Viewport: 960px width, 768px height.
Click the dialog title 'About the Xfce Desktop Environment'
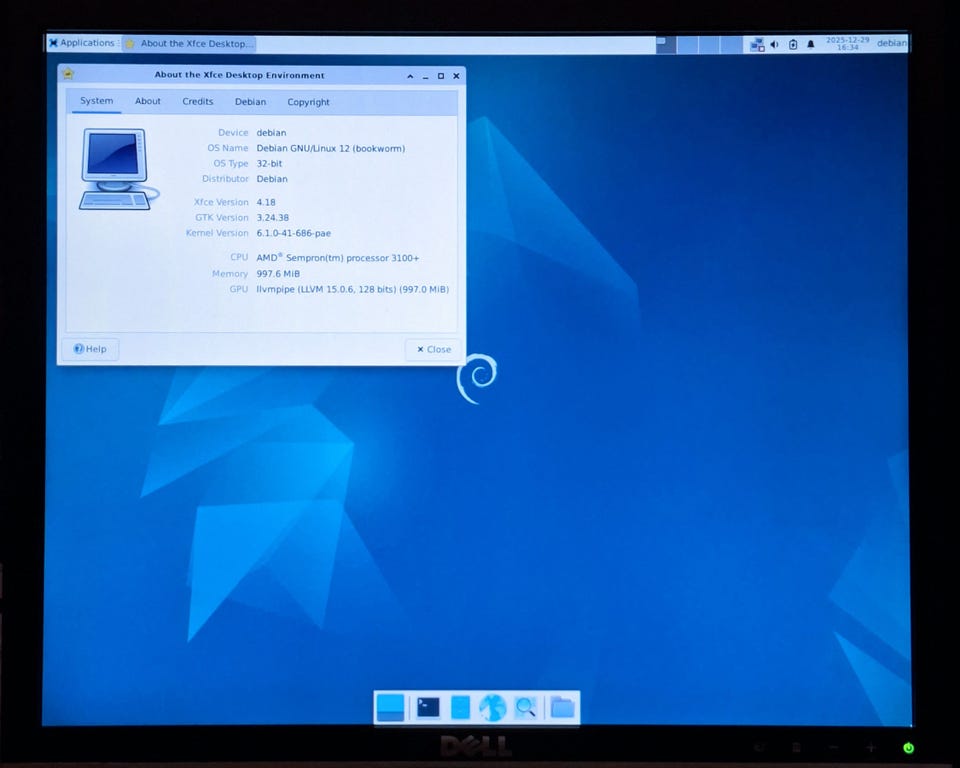(239, 75)
